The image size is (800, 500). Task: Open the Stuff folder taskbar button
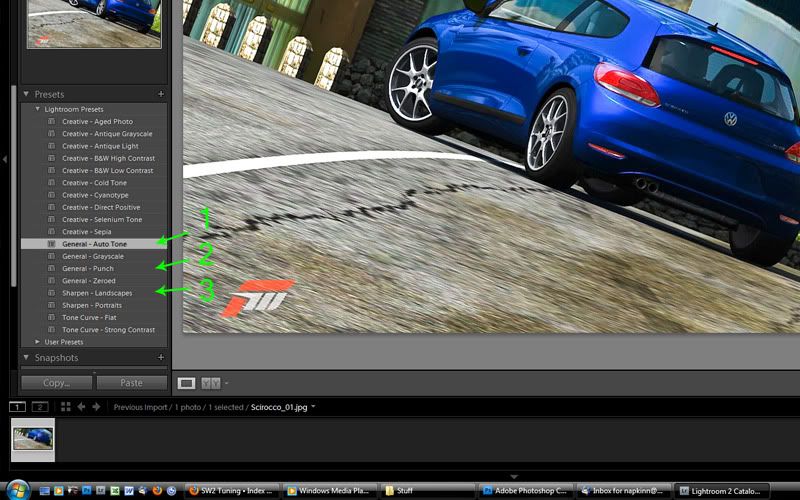429,491
